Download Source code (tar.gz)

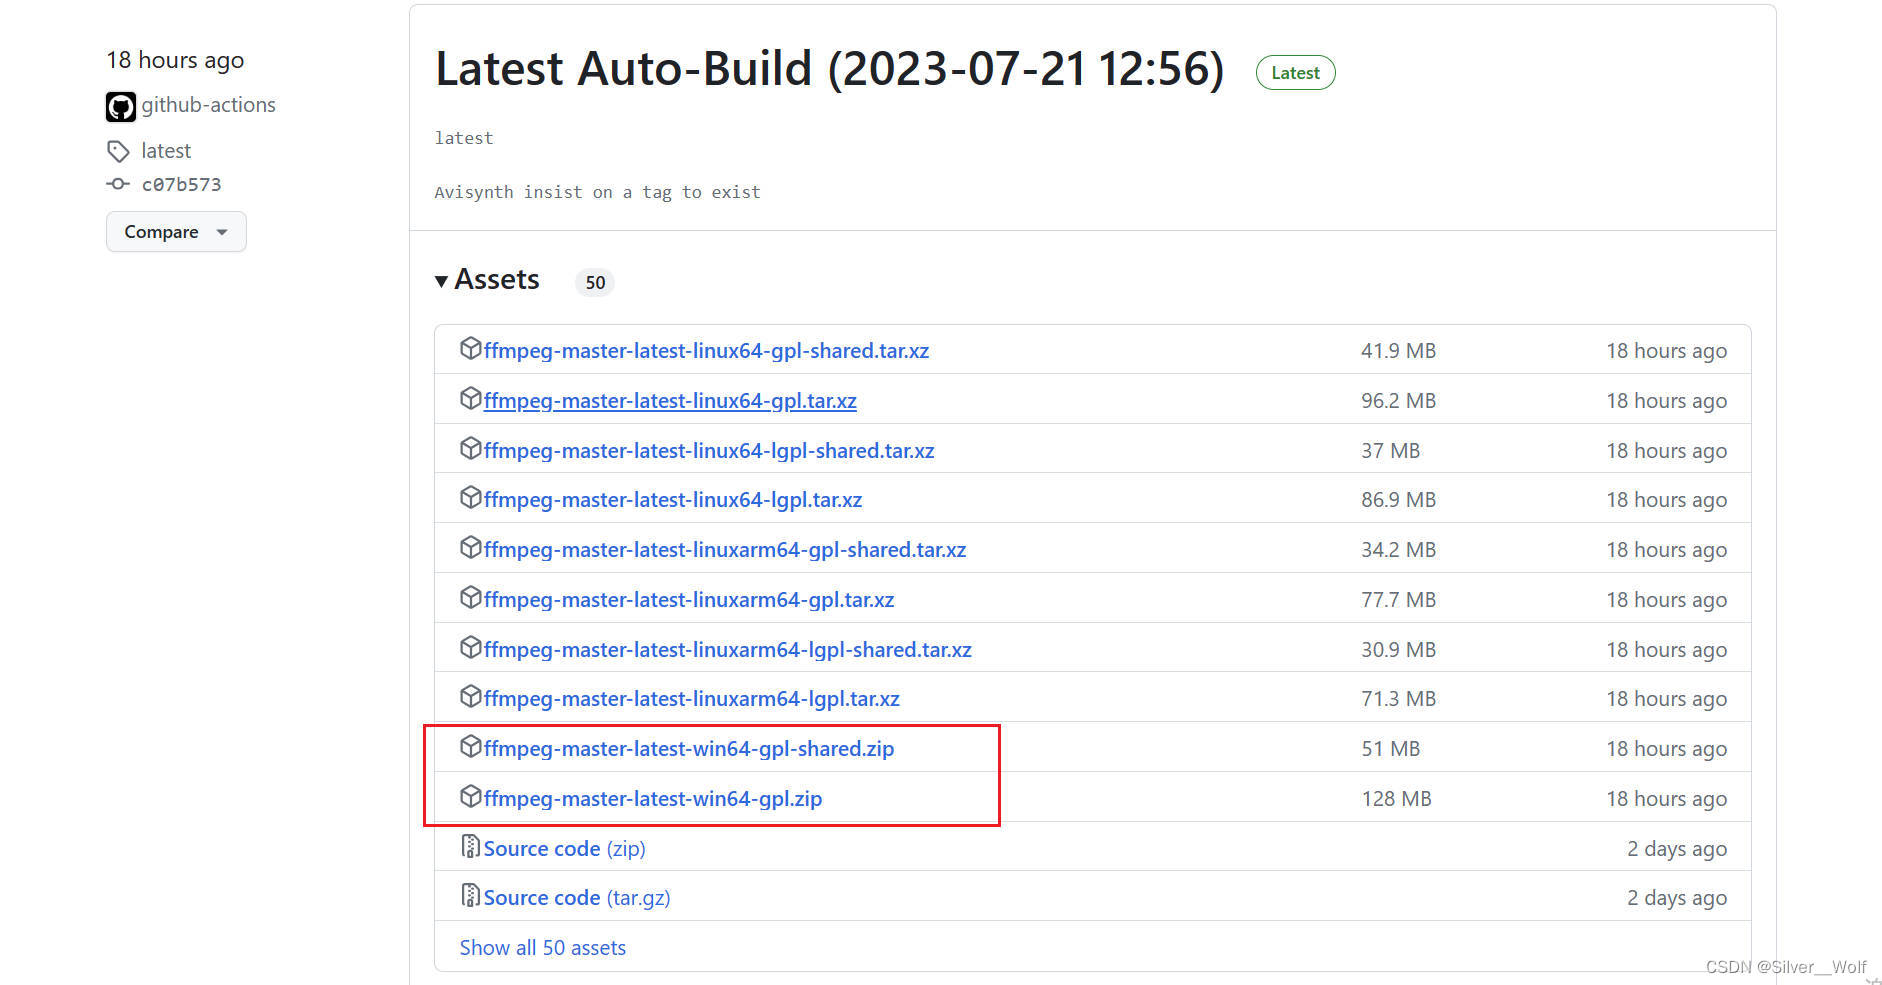click(x=577, y=898)
